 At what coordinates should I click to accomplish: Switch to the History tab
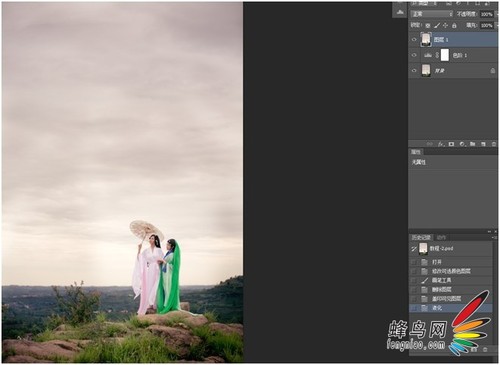click(x=421, y=237)
